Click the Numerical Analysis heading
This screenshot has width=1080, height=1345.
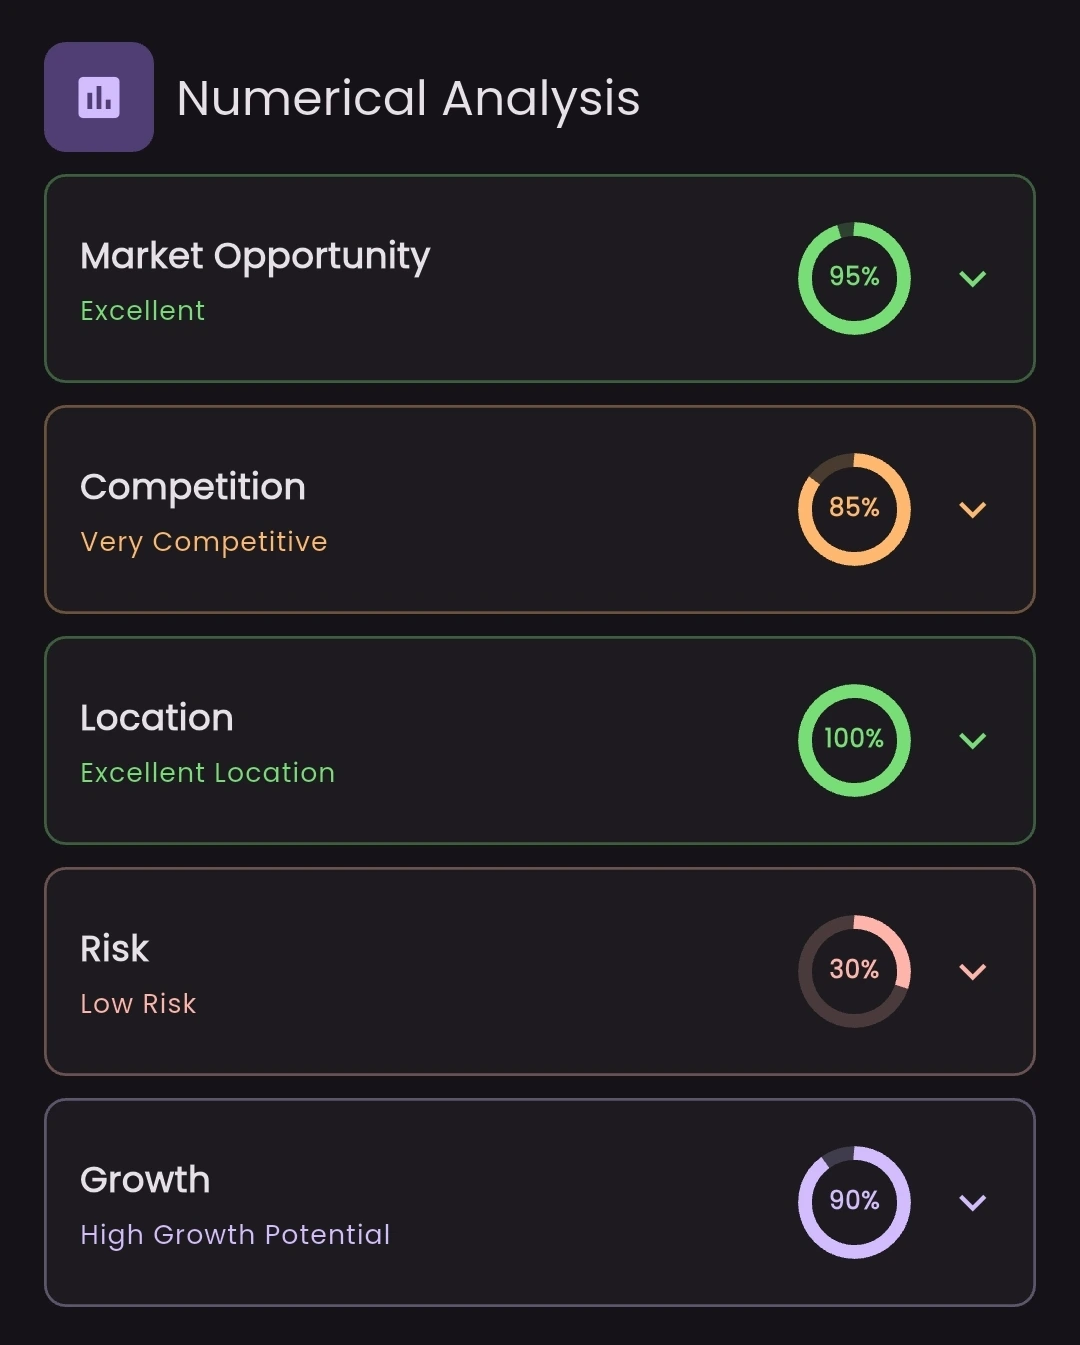click(x=408, y=99)
